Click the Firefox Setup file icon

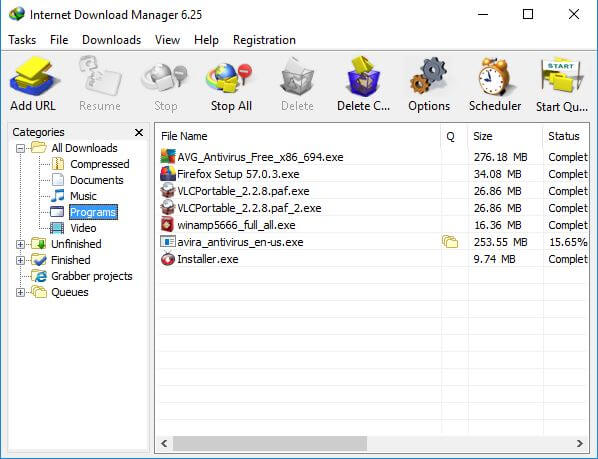(x=168, y=174)
